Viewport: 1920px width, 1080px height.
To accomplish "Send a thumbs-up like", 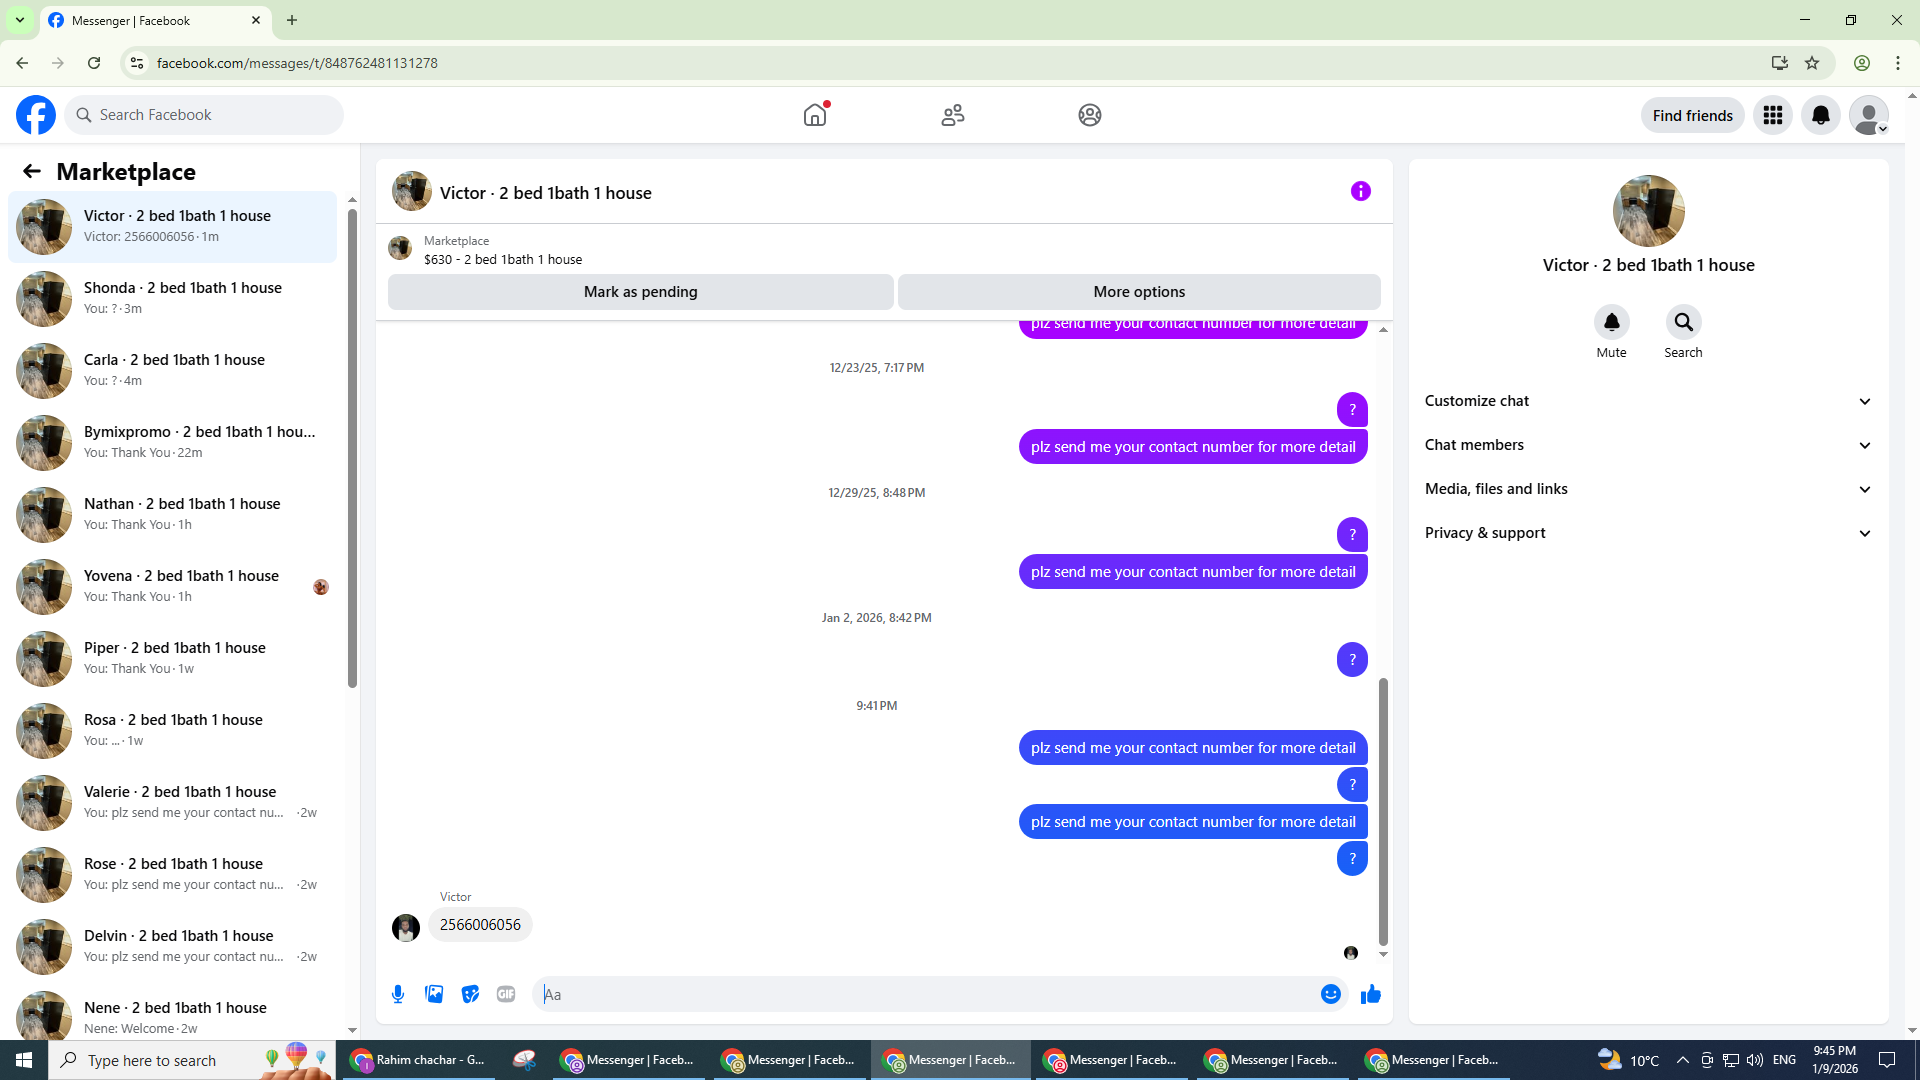I will coord(1371,994).
